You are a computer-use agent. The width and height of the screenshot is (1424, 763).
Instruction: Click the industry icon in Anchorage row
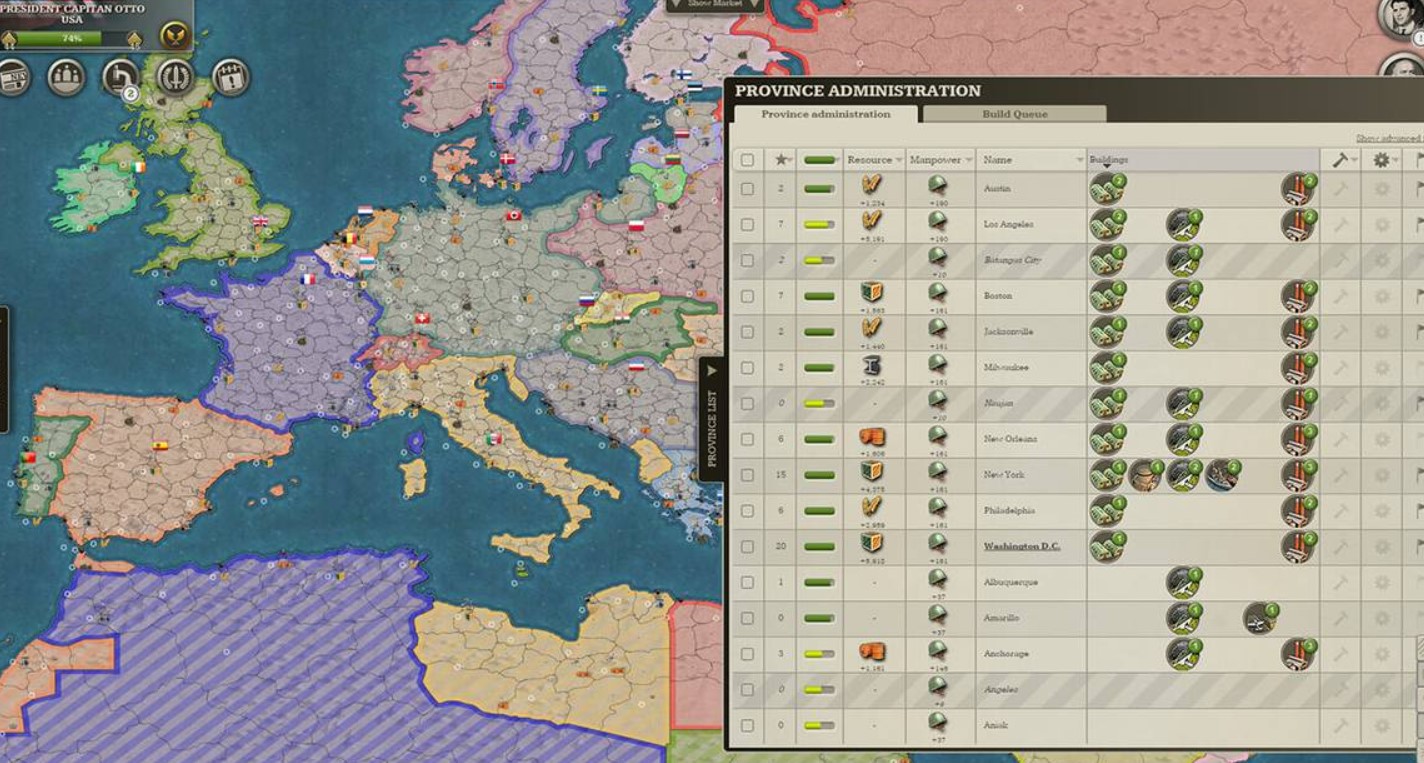click(x=1298, y=654)
